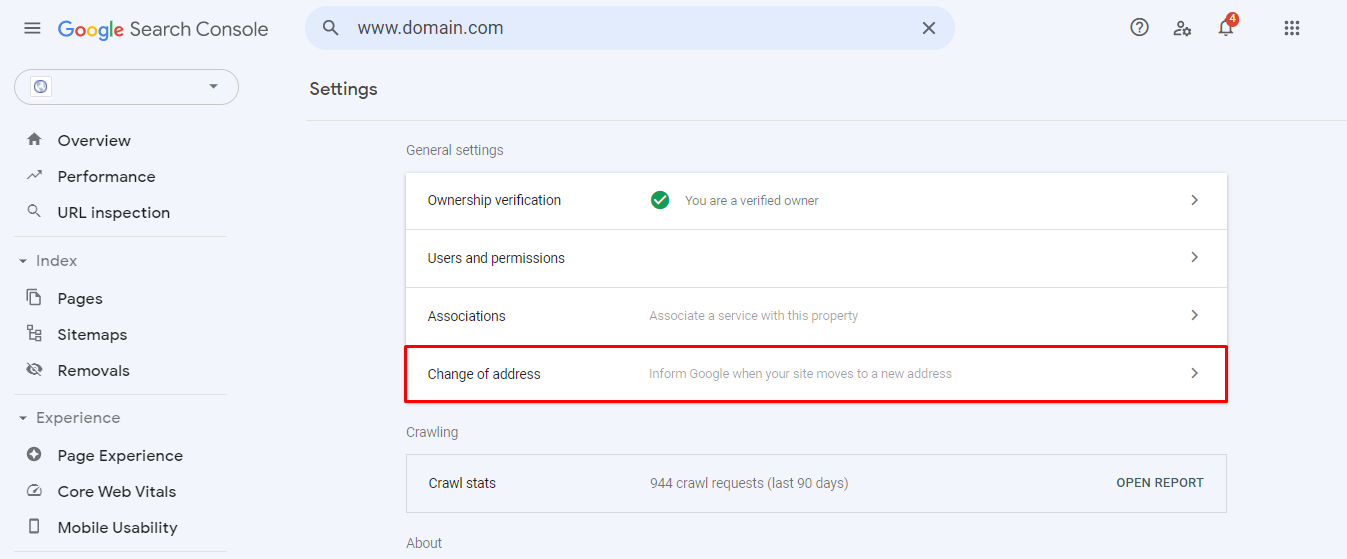Screen dimensions: 1347x559
Task: Clear the search field with X
Action: 928,28
